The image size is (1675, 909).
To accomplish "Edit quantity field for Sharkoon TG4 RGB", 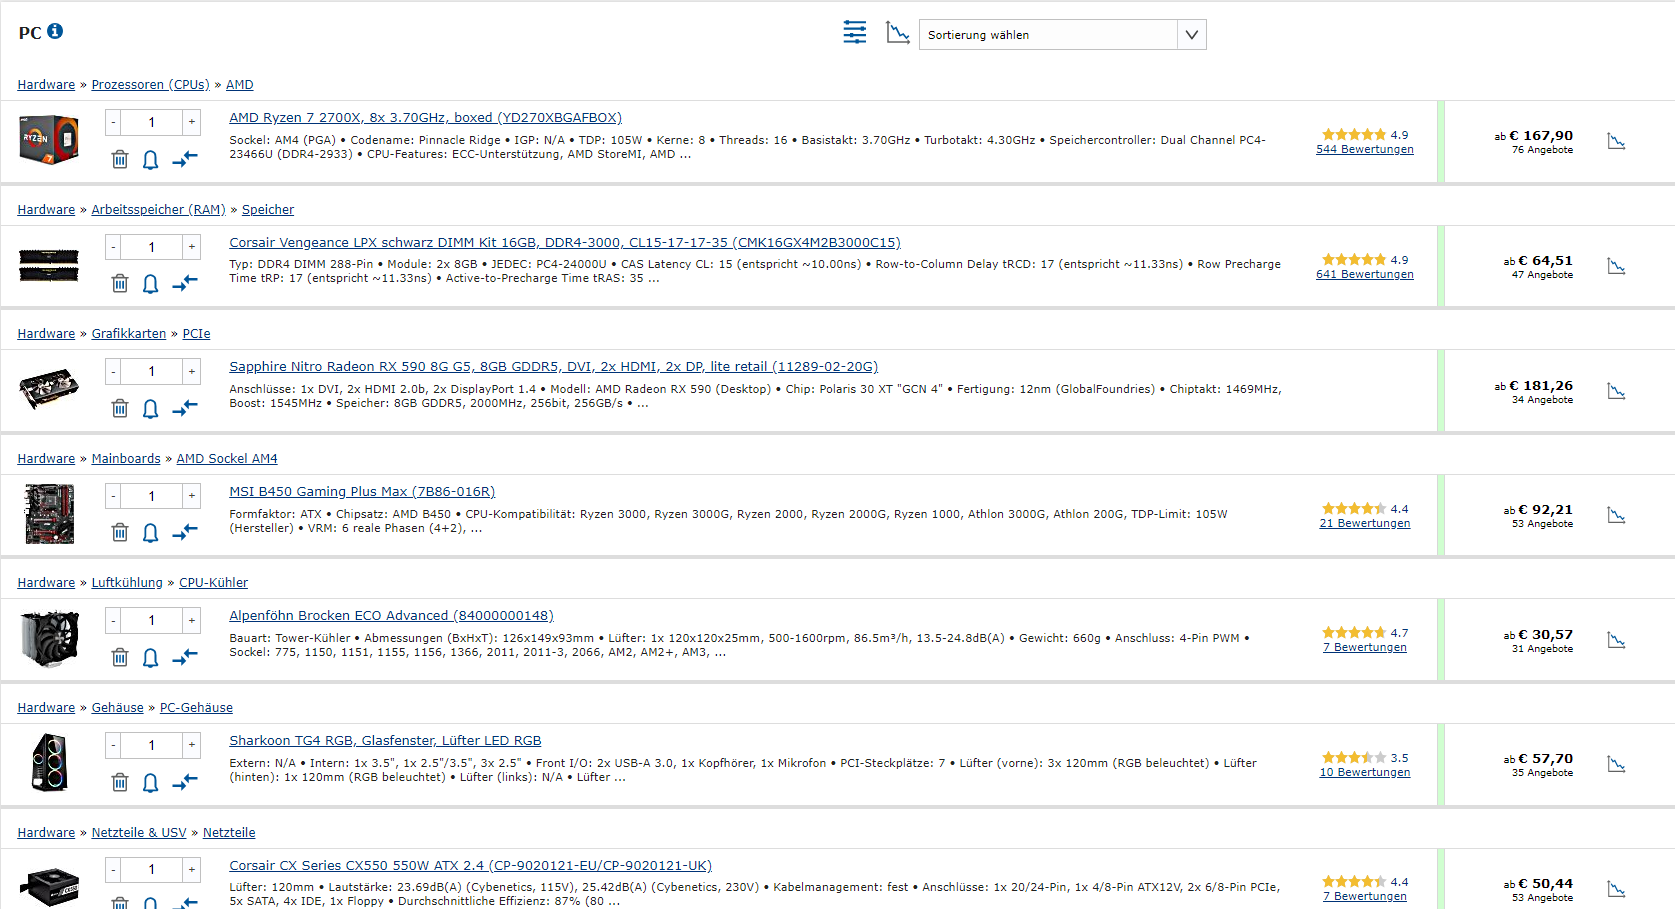I will tap(152, 745).
